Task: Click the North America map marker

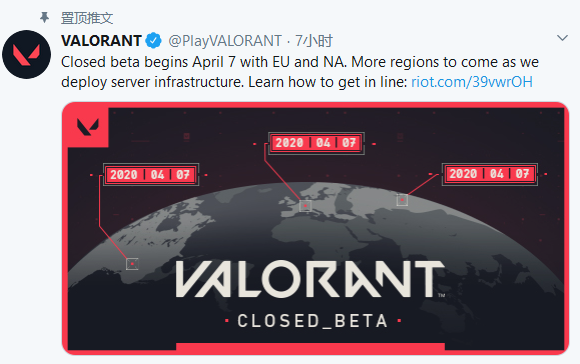Action: [132, 264]
